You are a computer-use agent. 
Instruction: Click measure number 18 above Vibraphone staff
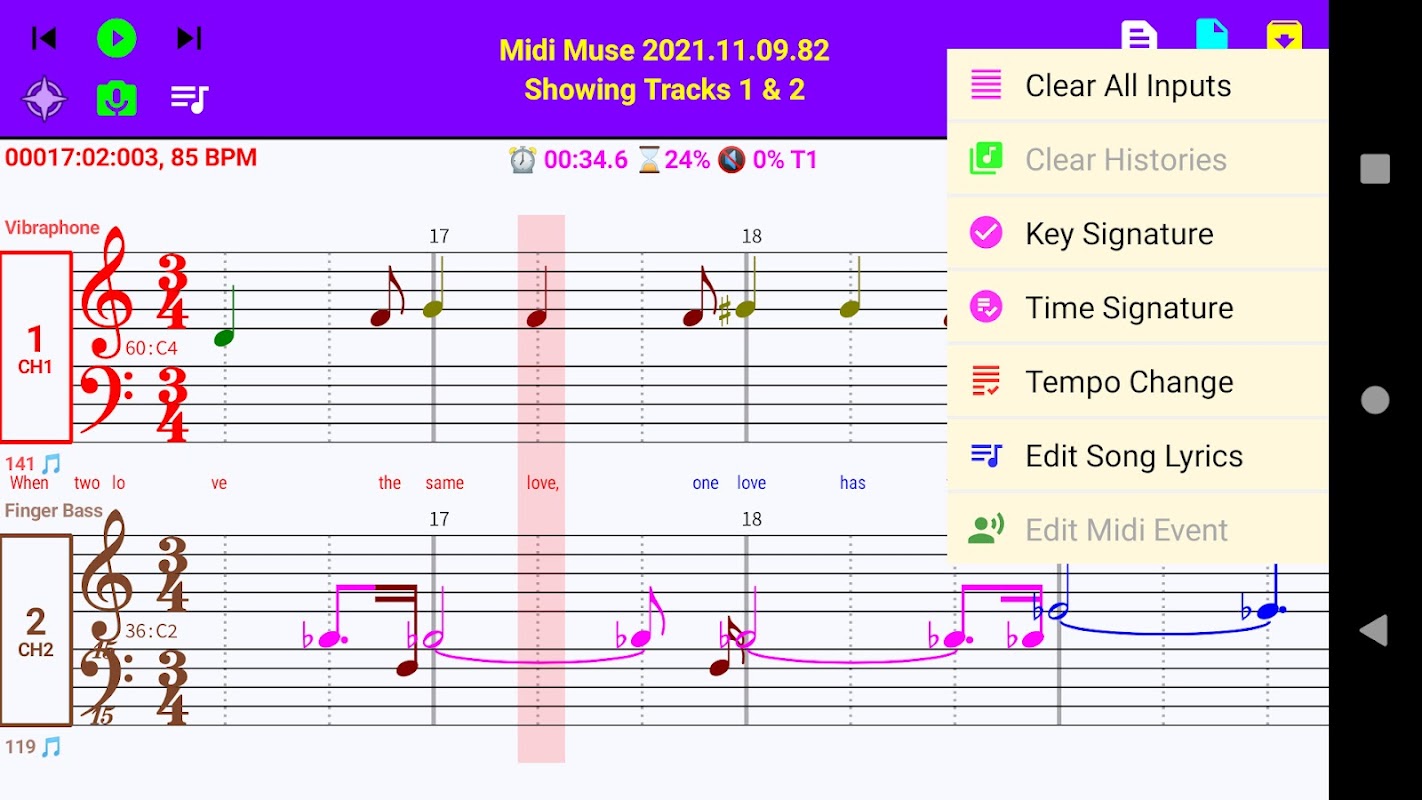pos(752,237)
